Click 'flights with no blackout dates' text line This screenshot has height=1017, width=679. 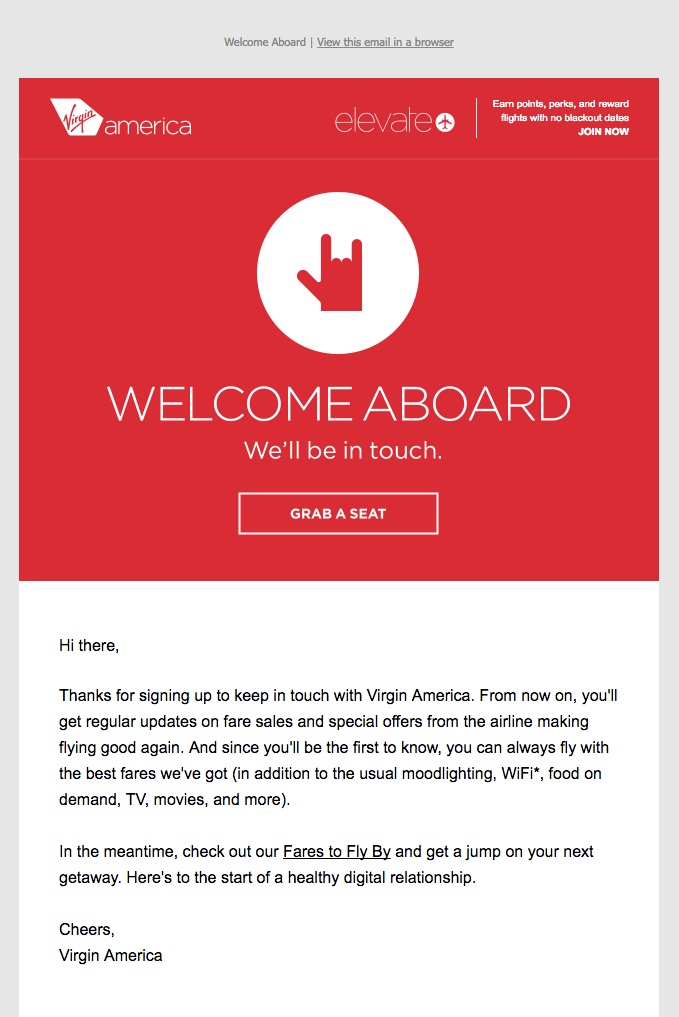[x=564, y=117]
